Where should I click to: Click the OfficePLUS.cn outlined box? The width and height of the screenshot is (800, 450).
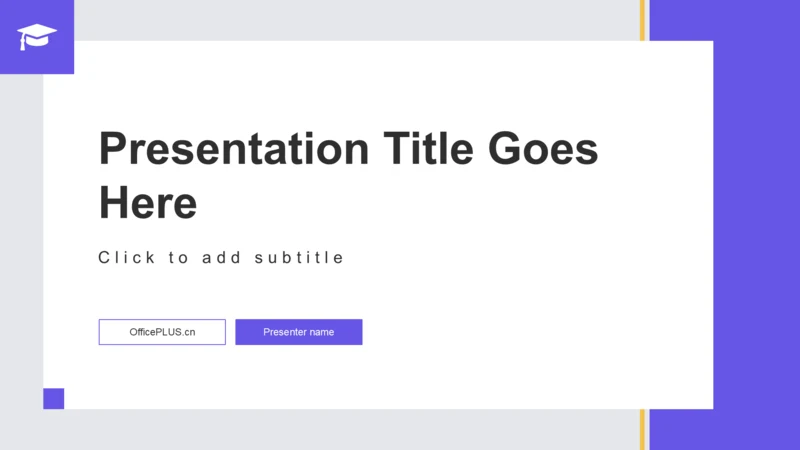tap(162, 332)
